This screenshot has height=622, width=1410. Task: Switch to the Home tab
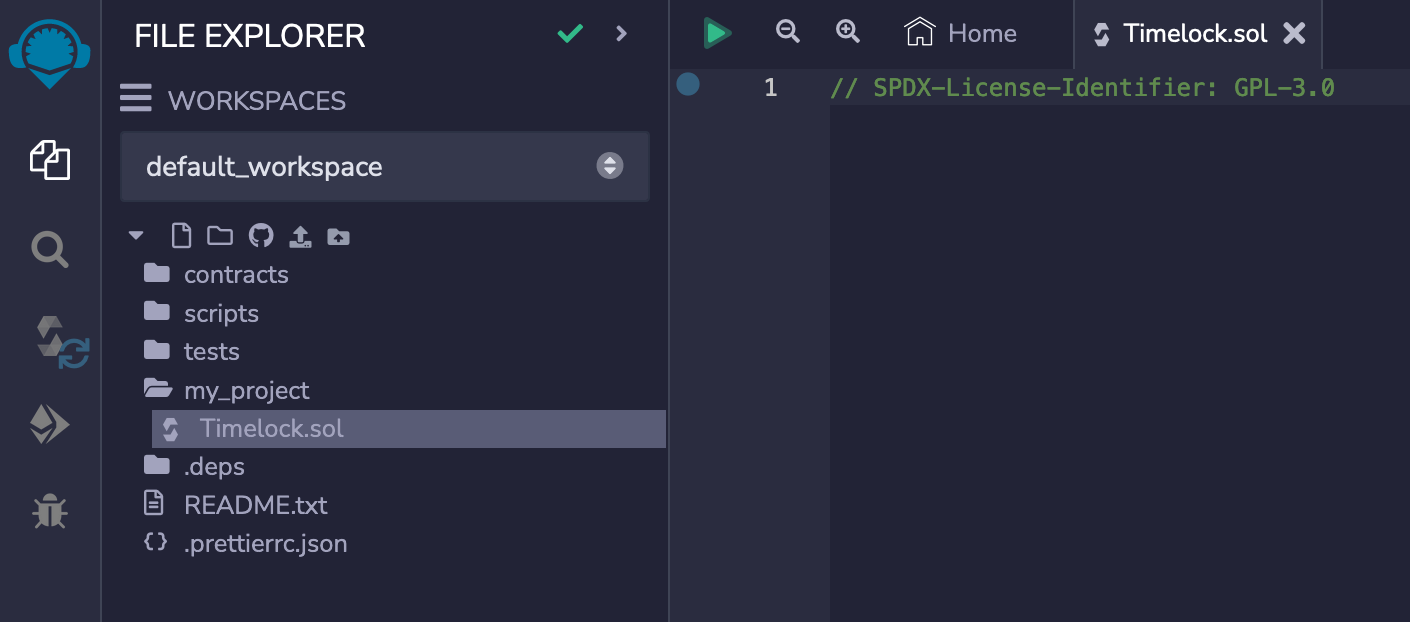coord(961,33)
